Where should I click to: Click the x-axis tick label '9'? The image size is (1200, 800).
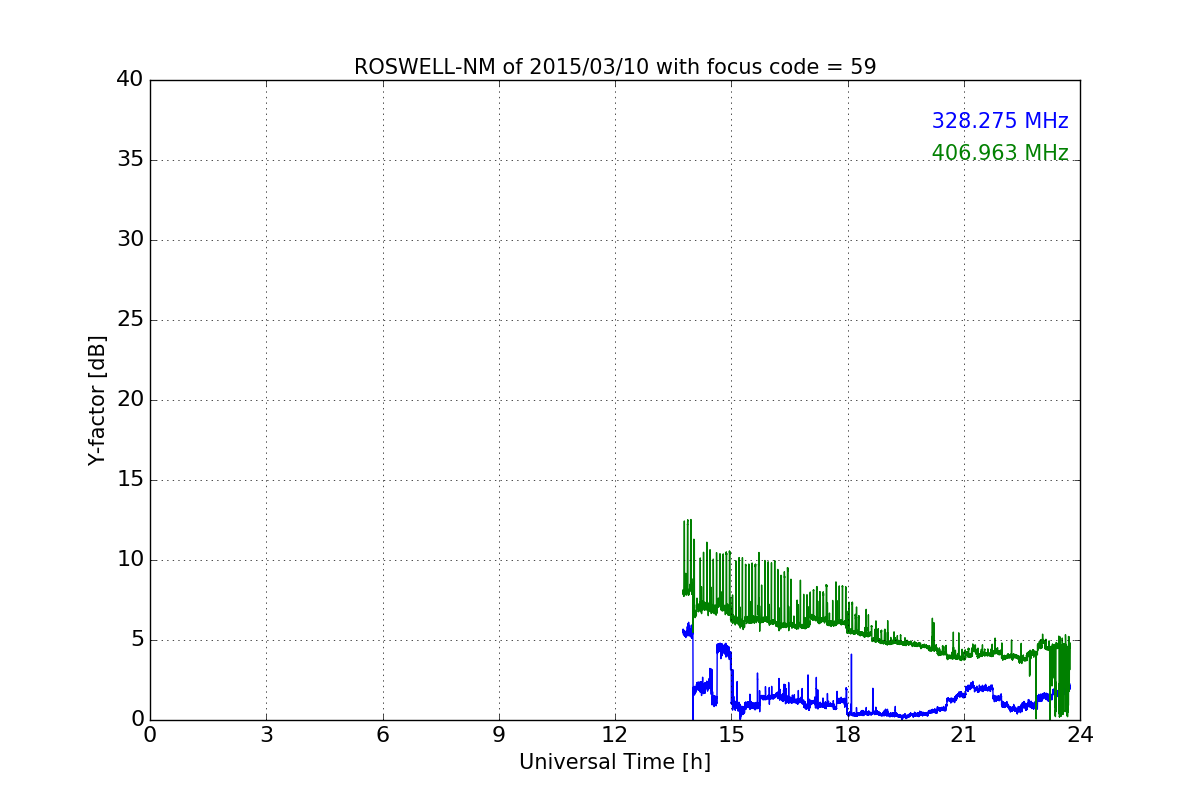(x=499, y=735)
